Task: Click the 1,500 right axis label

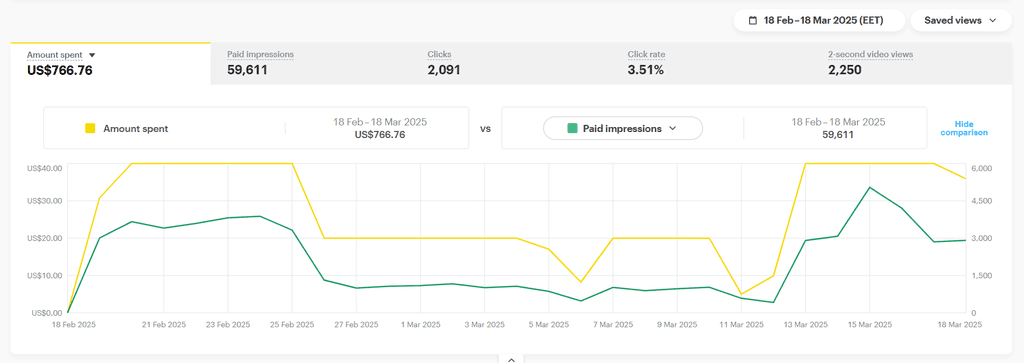Action: tap(982, 276)
